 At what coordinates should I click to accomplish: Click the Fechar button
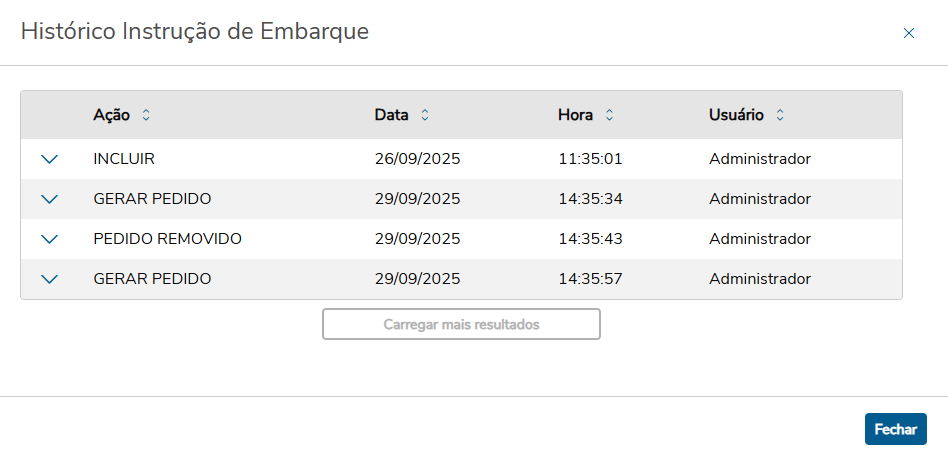(895, 429)
